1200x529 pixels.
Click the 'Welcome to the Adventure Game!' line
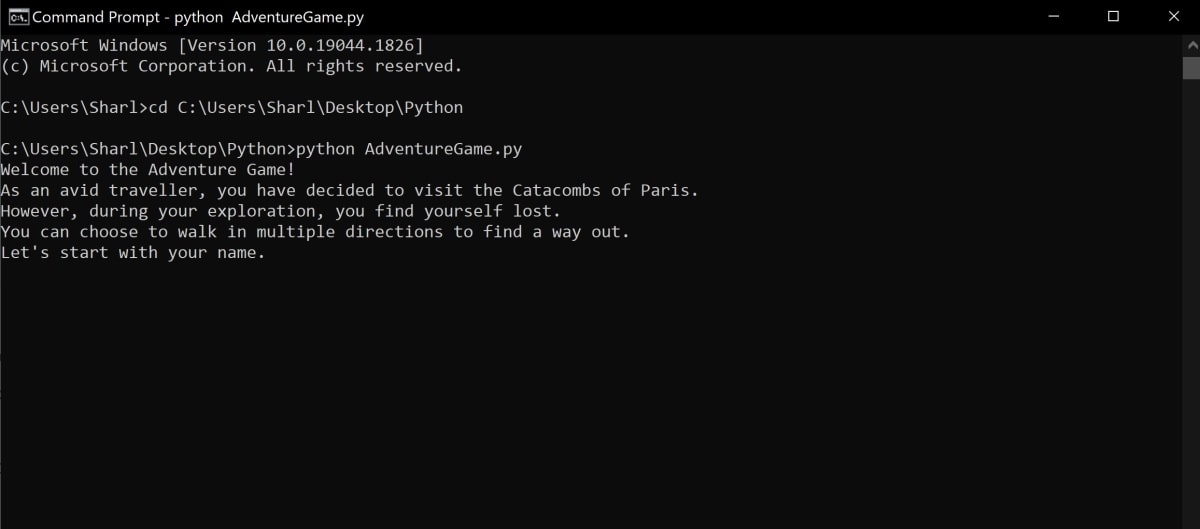click(x=148, y=169)
